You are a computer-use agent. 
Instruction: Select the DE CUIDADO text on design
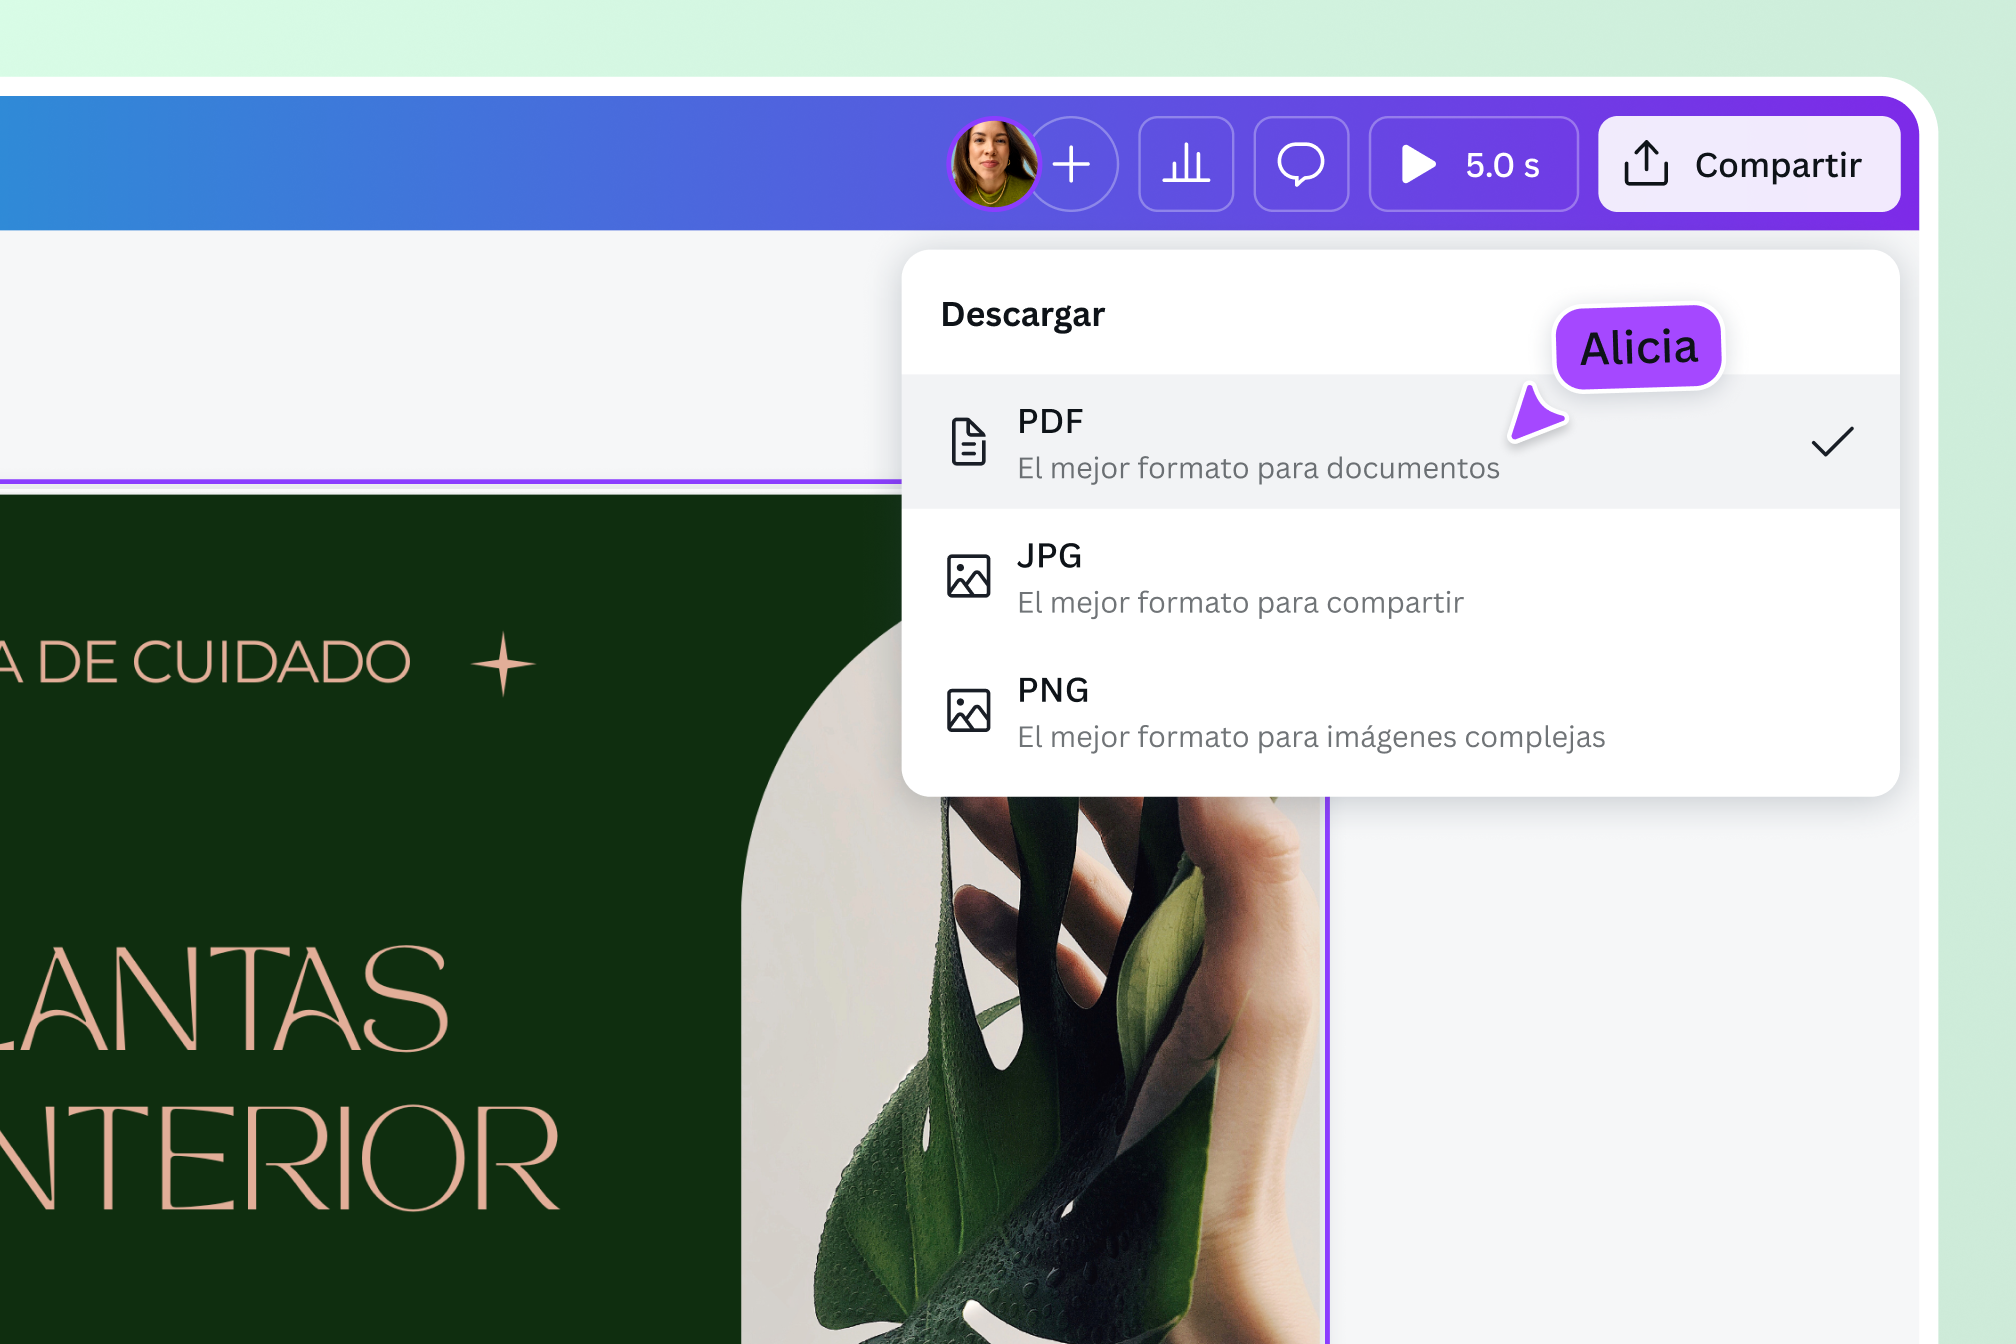224,662
